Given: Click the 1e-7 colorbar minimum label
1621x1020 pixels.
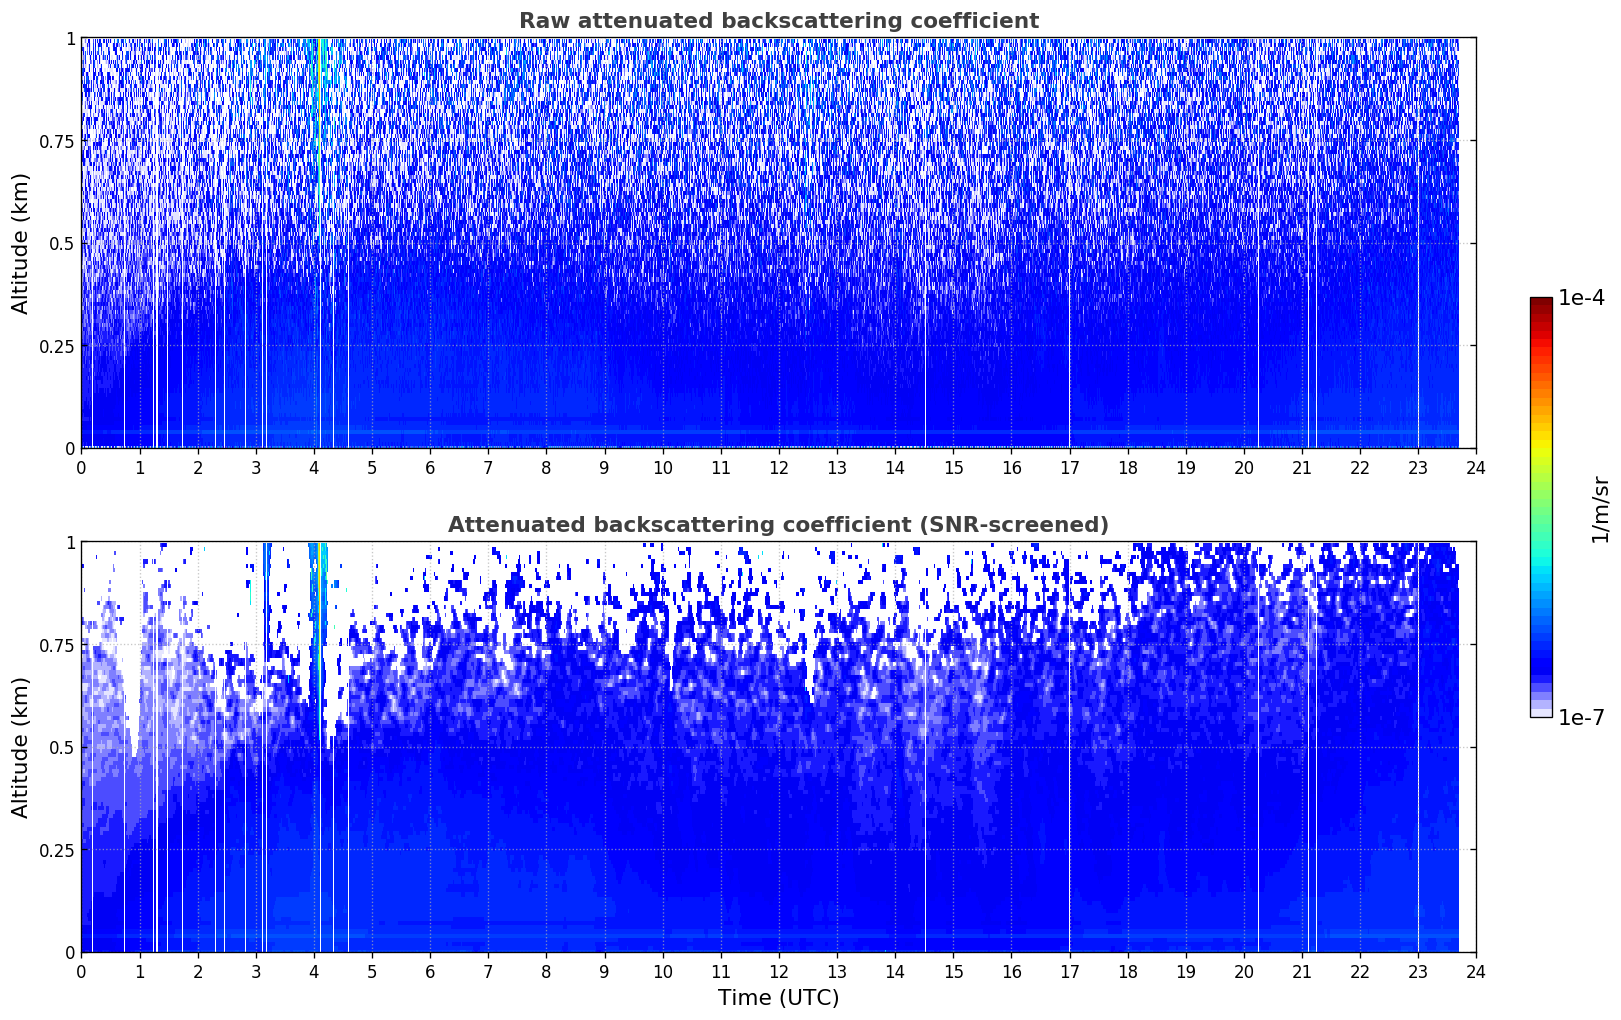Looking at the screenshot, I should 1581,718.
